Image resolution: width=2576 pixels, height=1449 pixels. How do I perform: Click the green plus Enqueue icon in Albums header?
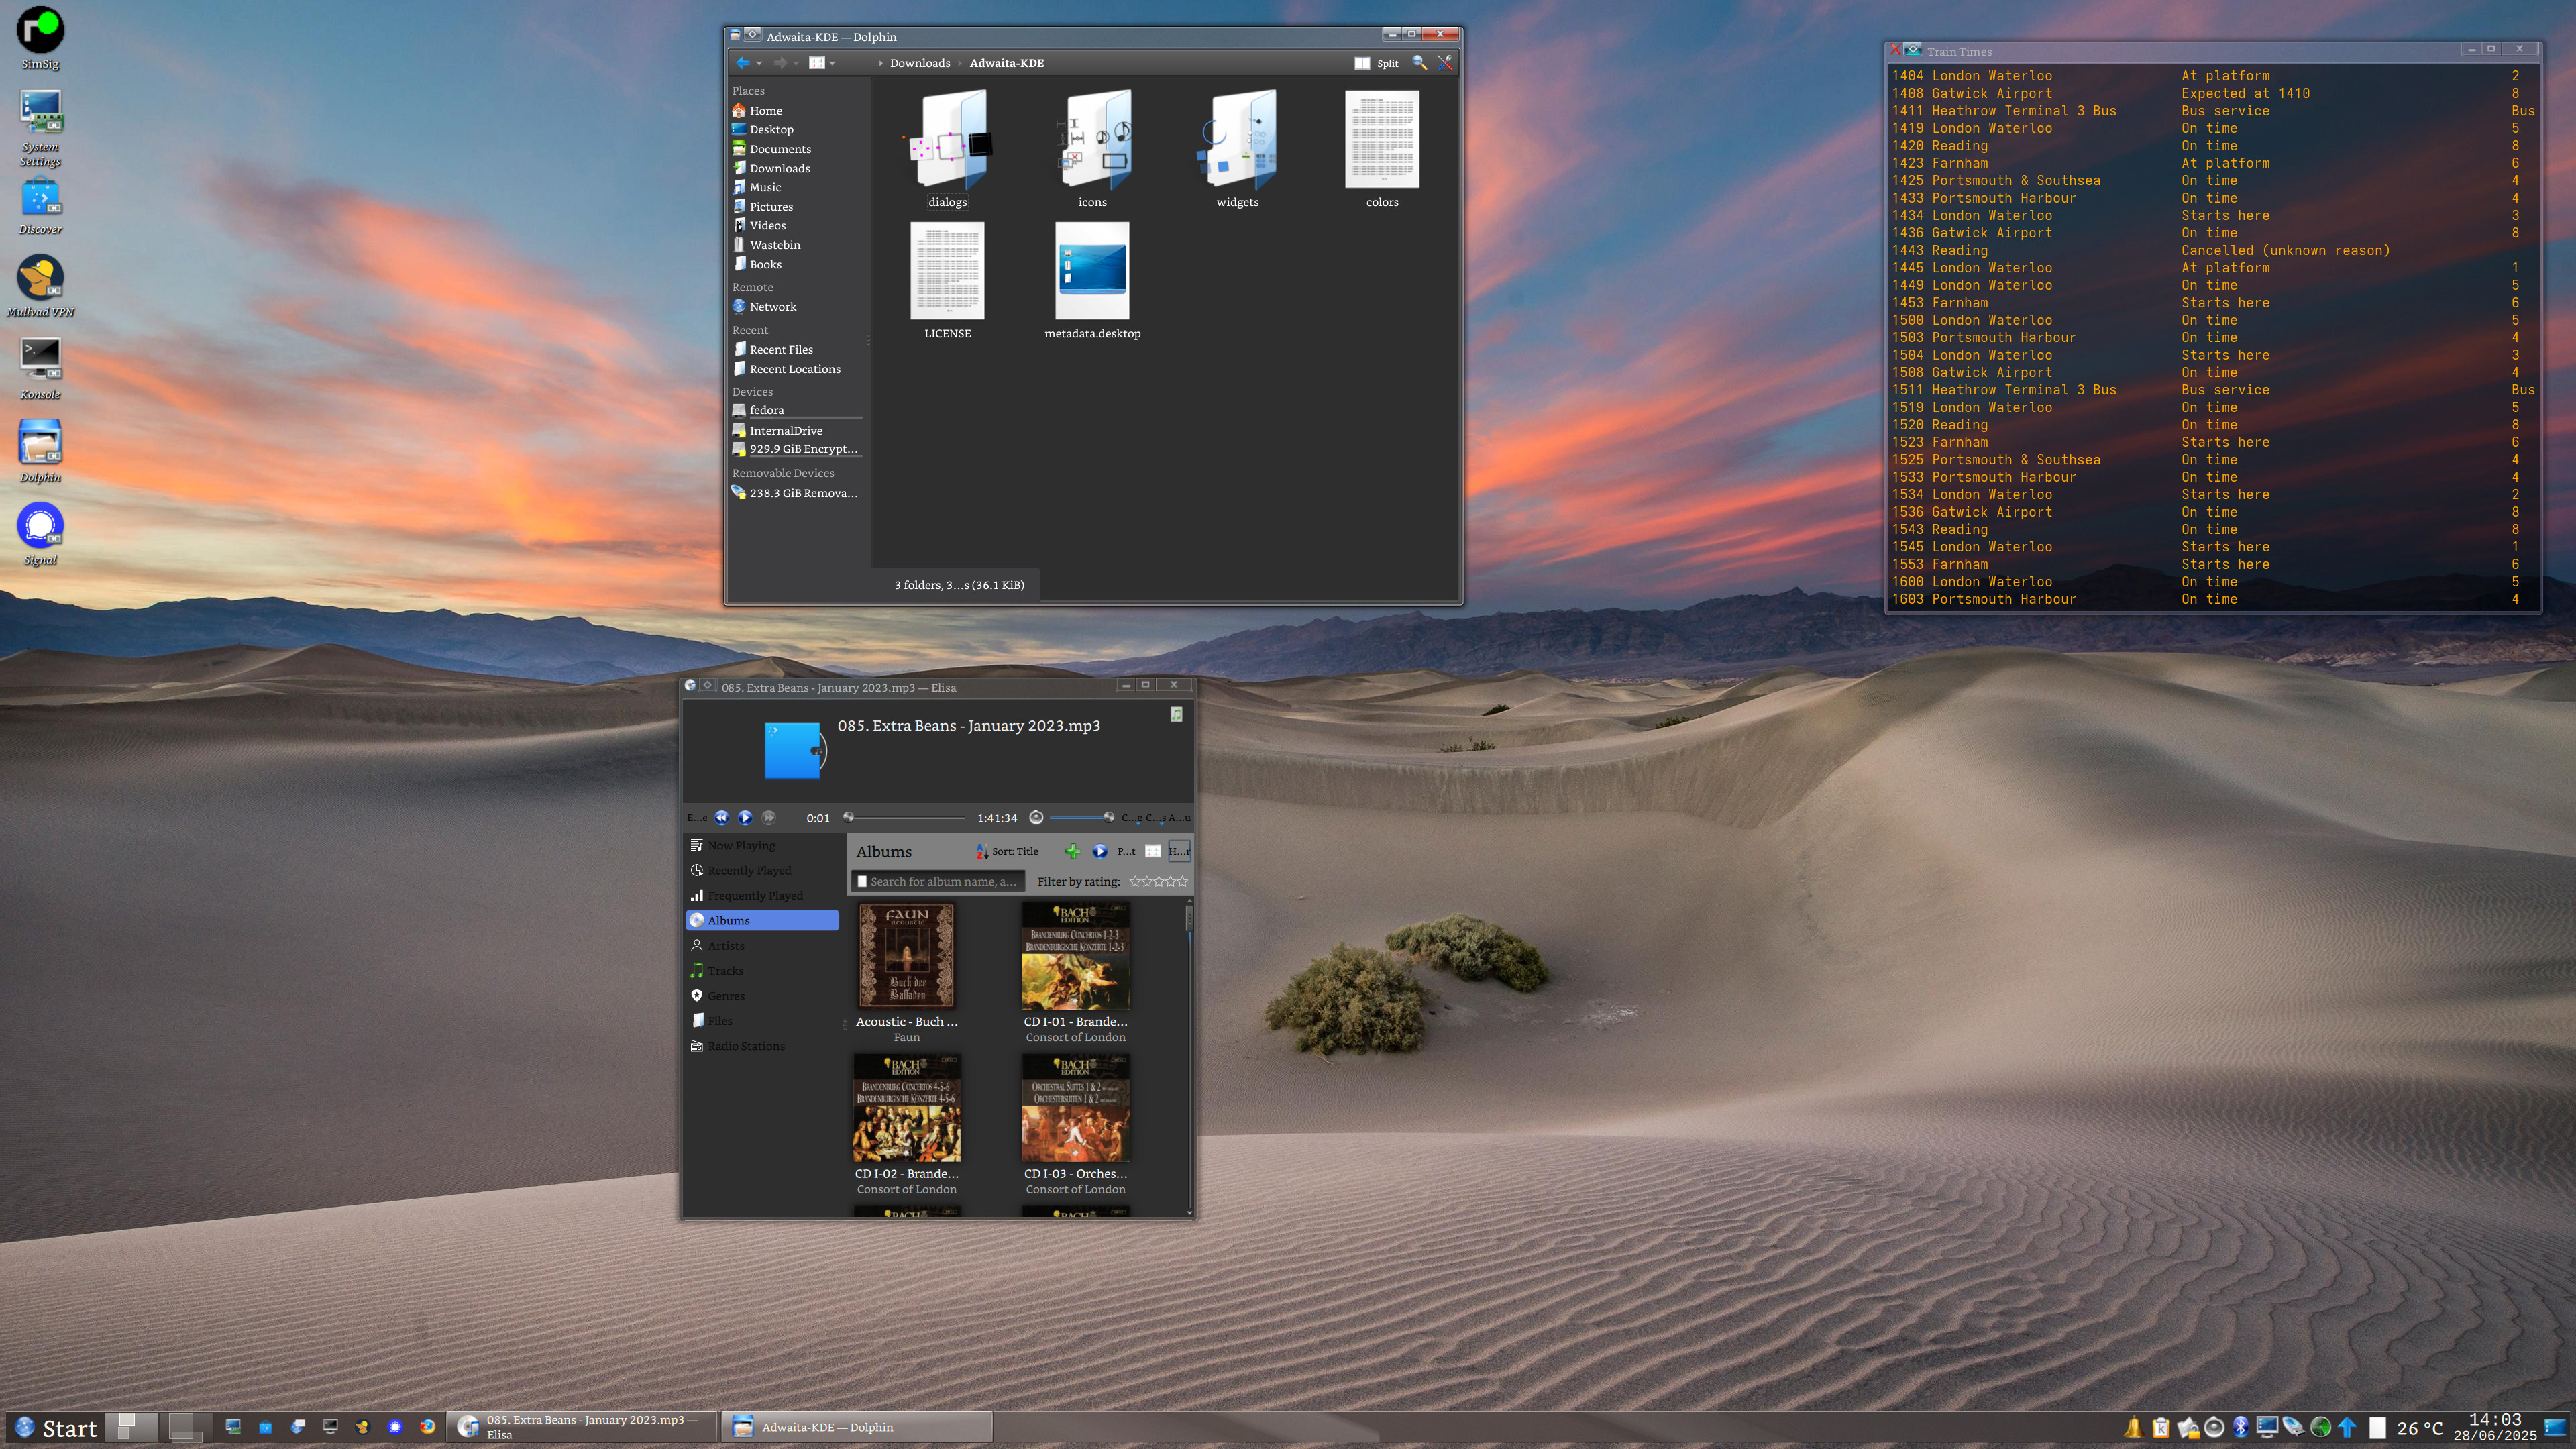[x=1072, y=851]
